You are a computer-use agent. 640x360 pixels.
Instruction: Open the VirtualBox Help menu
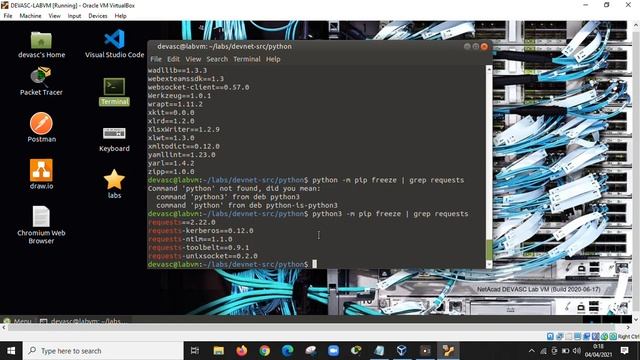120,16
